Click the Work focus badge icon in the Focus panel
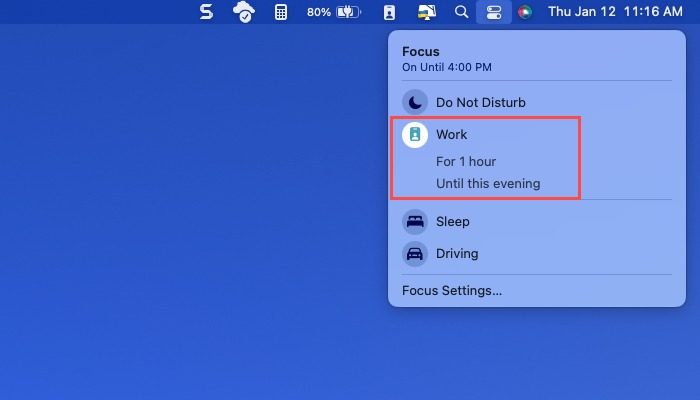700x400 pixels. click(x=415, y=134)
